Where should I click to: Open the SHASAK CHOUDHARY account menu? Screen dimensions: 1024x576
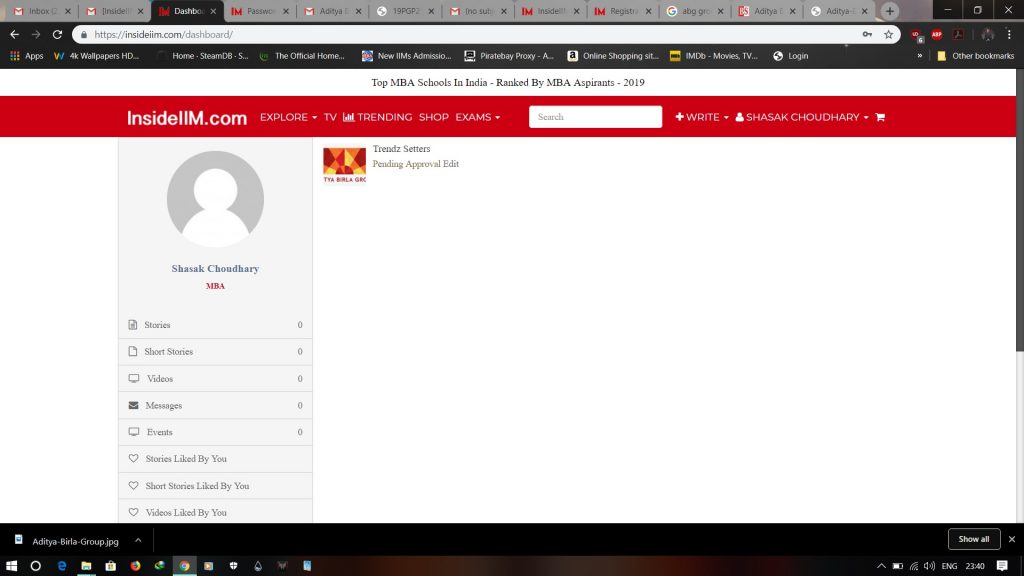[x=802, y=117]
